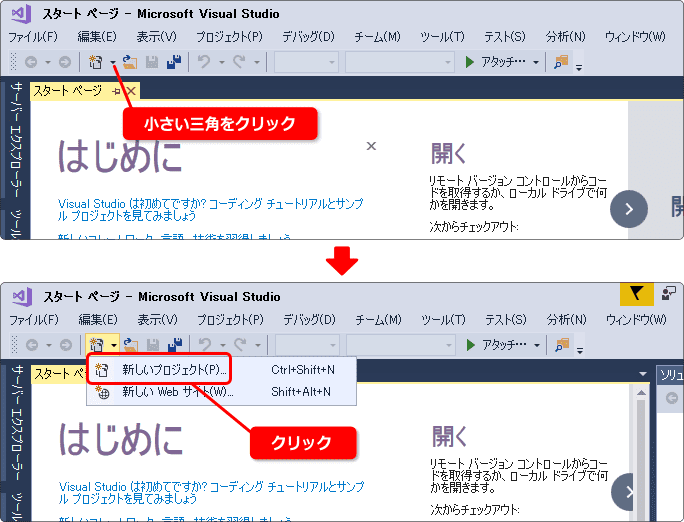Click the Redo arrow in lower window toolbar
Screen dimensions: 684x522
tap(239, 345)
